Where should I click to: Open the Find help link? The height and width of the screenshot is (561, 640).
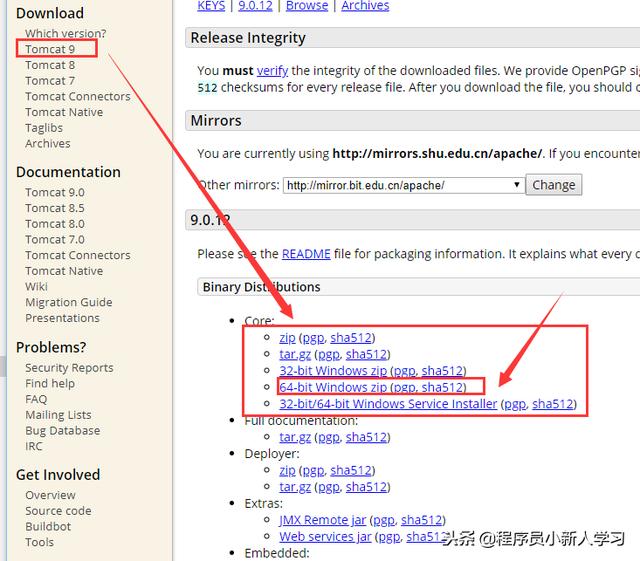coord(50,383)
